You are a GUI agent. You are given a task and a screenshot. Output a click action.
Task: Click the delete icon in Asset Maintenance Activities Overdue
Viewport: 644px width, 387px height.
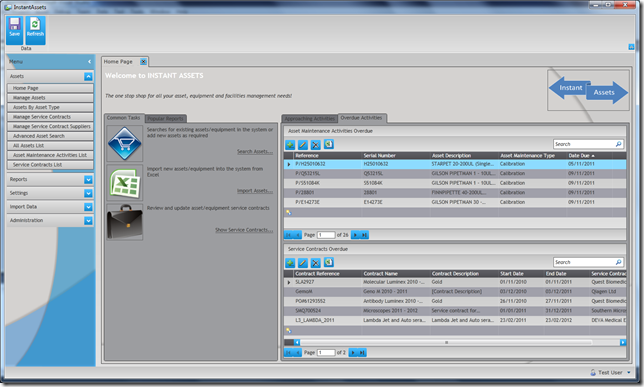coord(315,145)
